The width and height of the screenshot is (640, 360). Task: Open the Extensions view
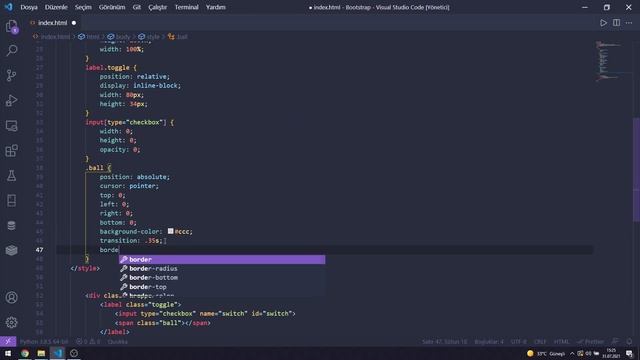[11, 151]
